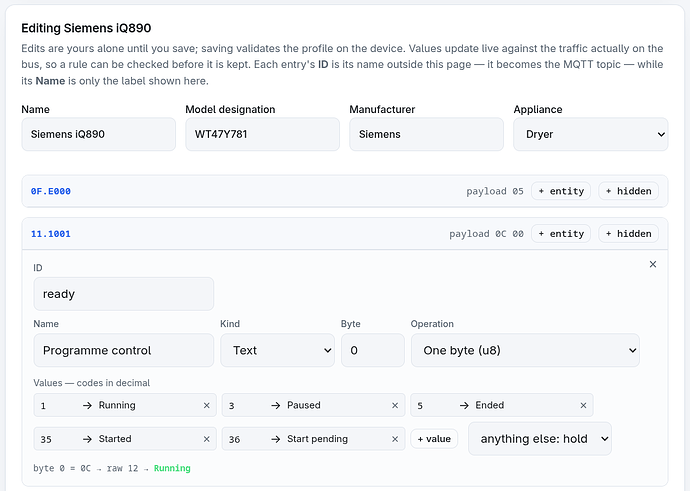690x491 pixels.
Task: Edit the Manufacturer field Siemens
Action: (426, 134)
